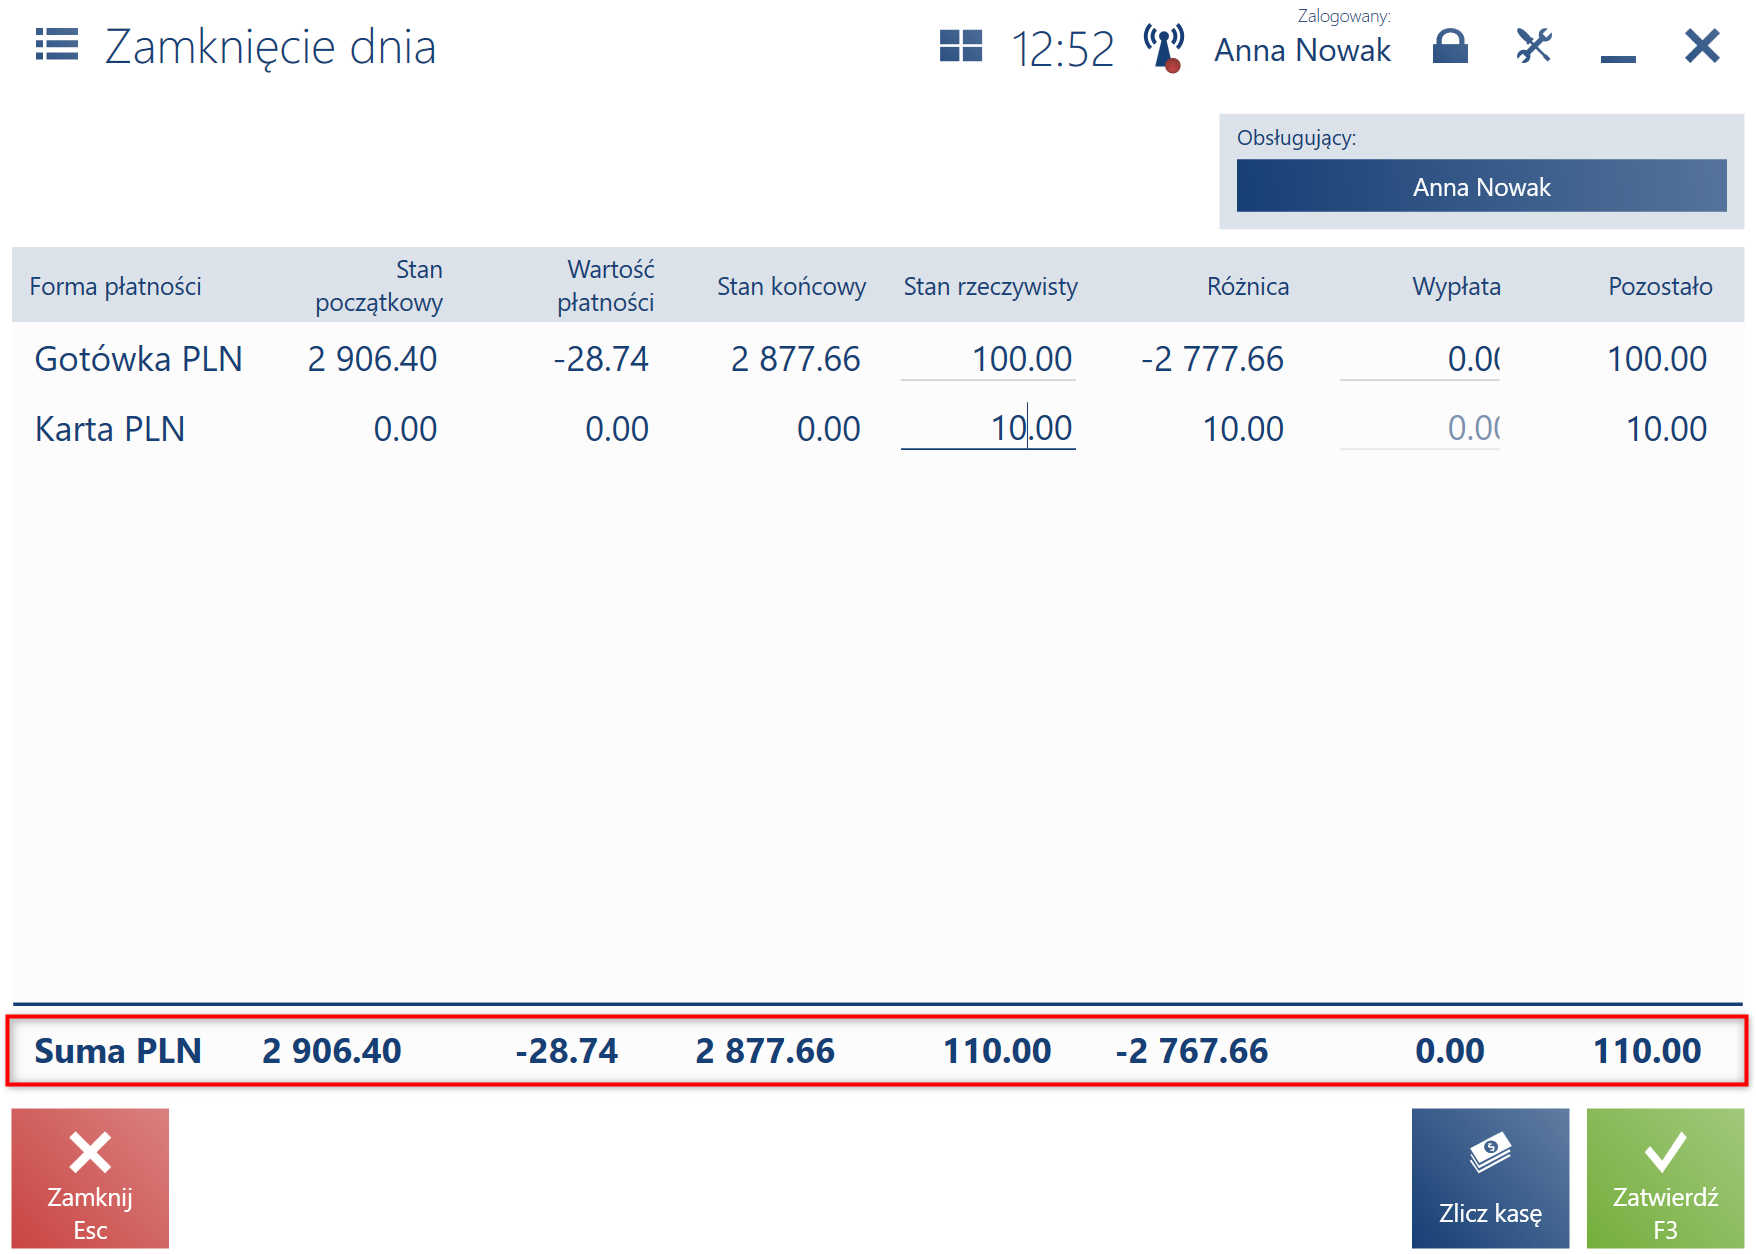Select the Karta PLN row label
This screenshot has height=1254, width=1756.
coord(110,429)
